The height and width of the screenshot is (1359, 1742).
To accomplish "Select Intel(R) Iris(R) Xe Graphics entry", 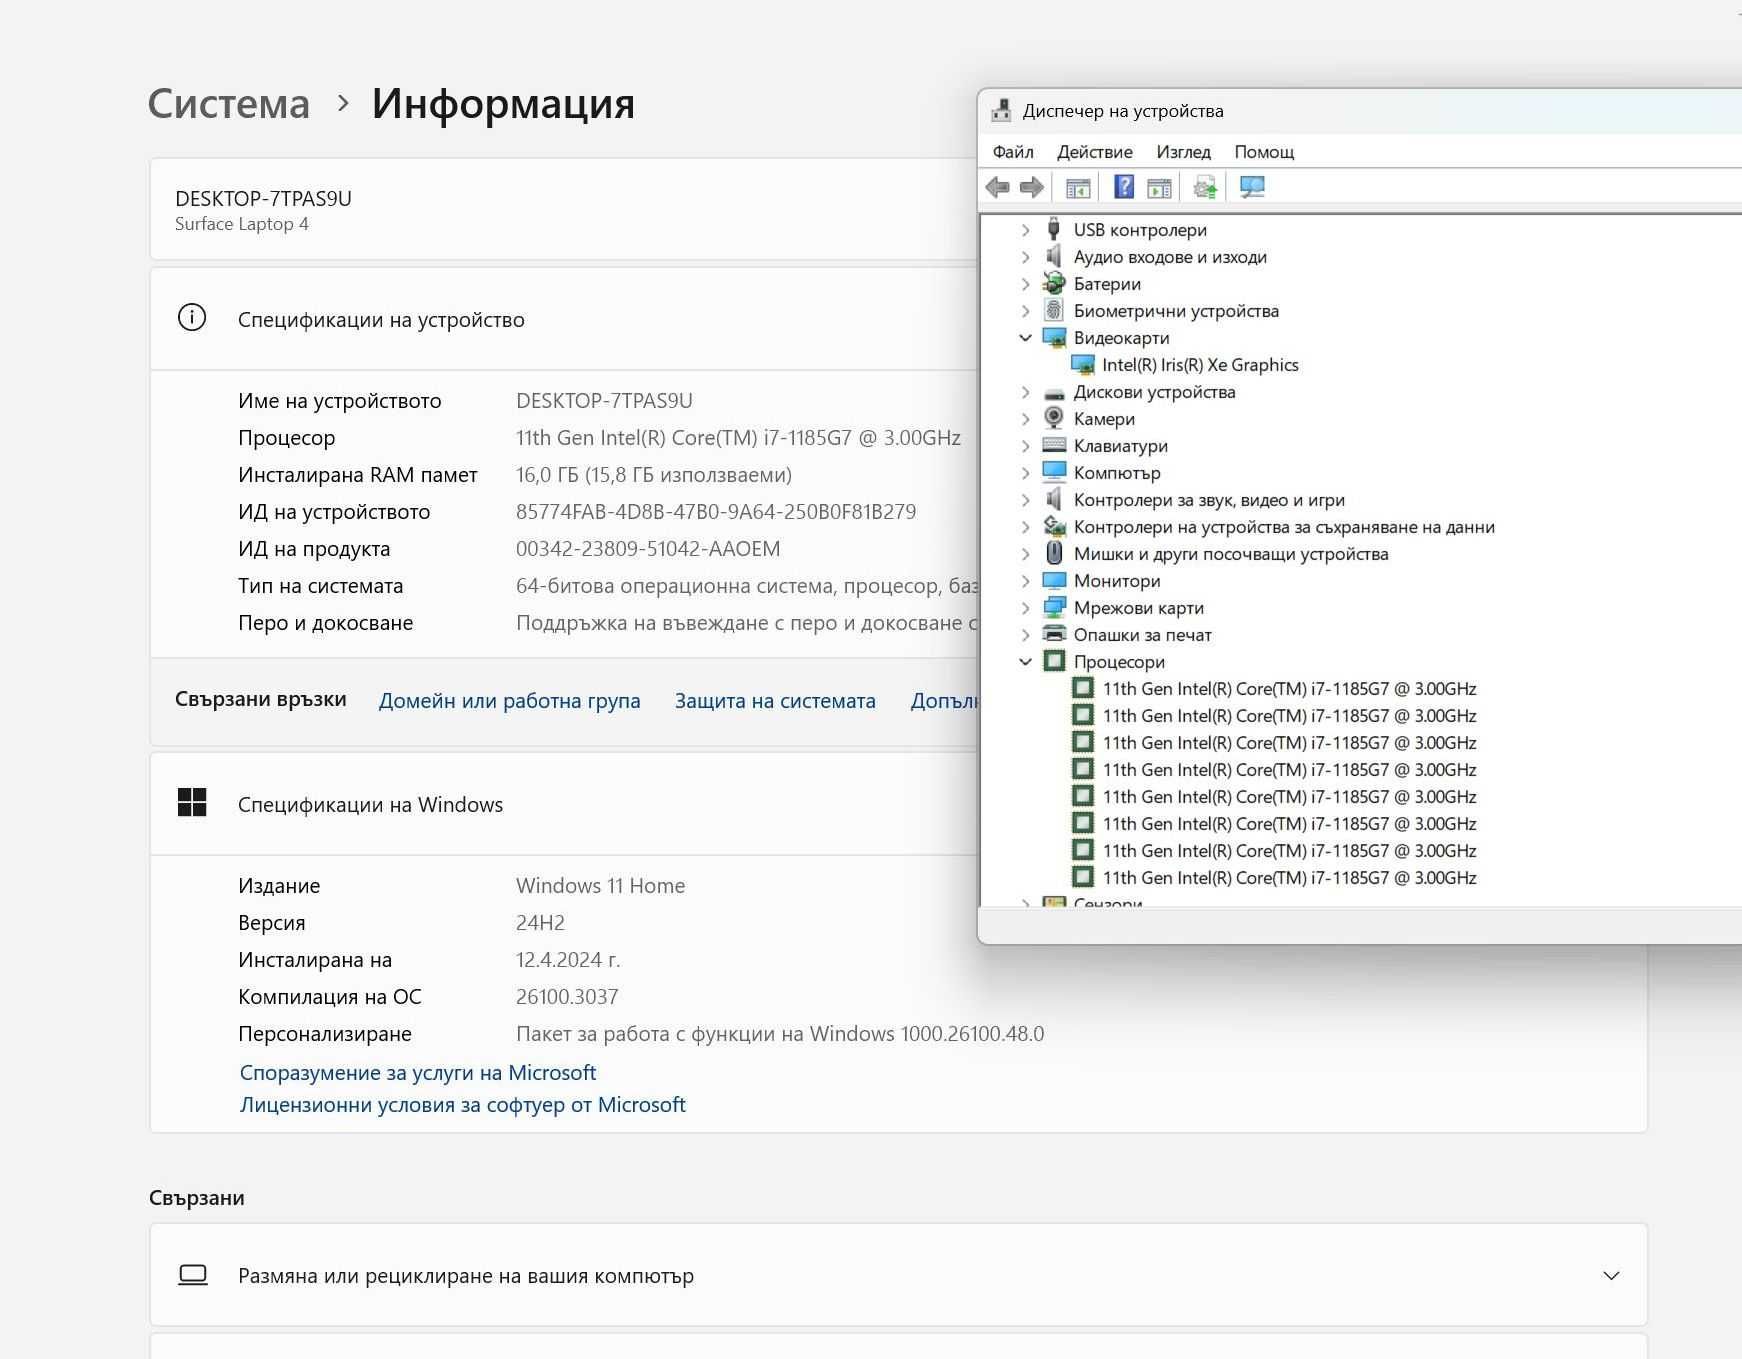I will coord(1200,365).
